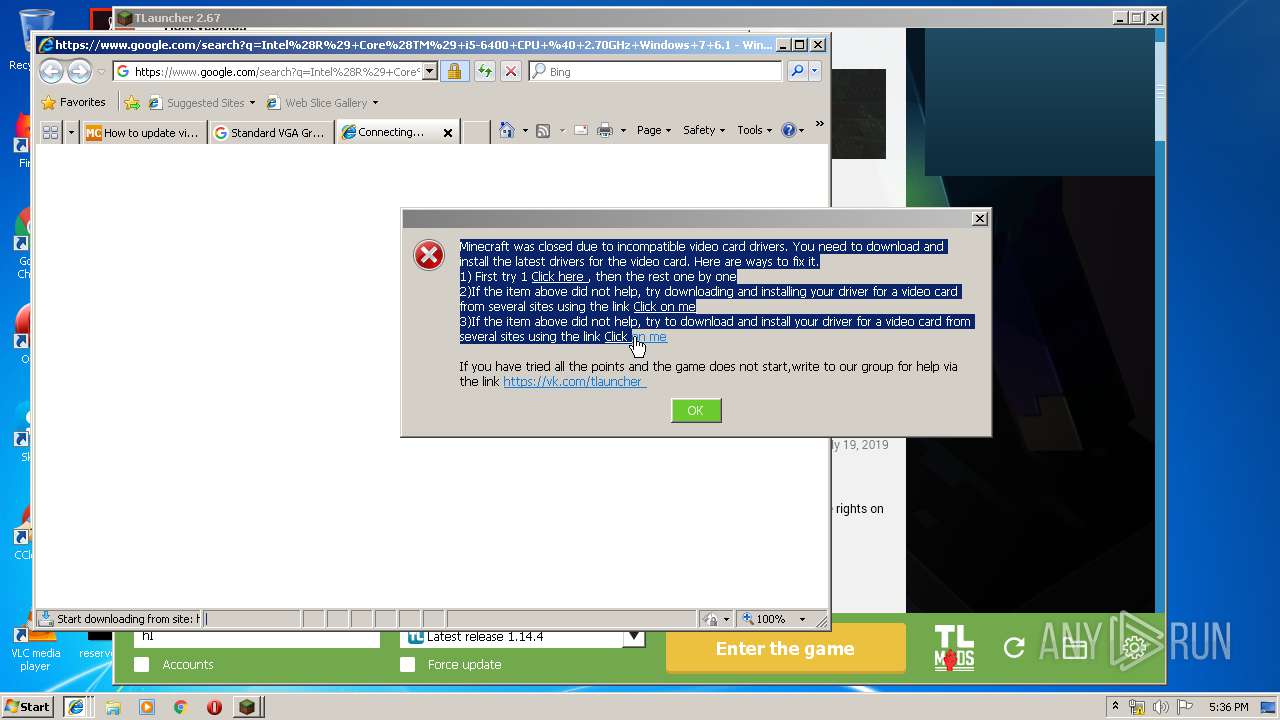Expand Suggested Sites dropdown
Viewport: 1280px width, 720px height.
252,102
